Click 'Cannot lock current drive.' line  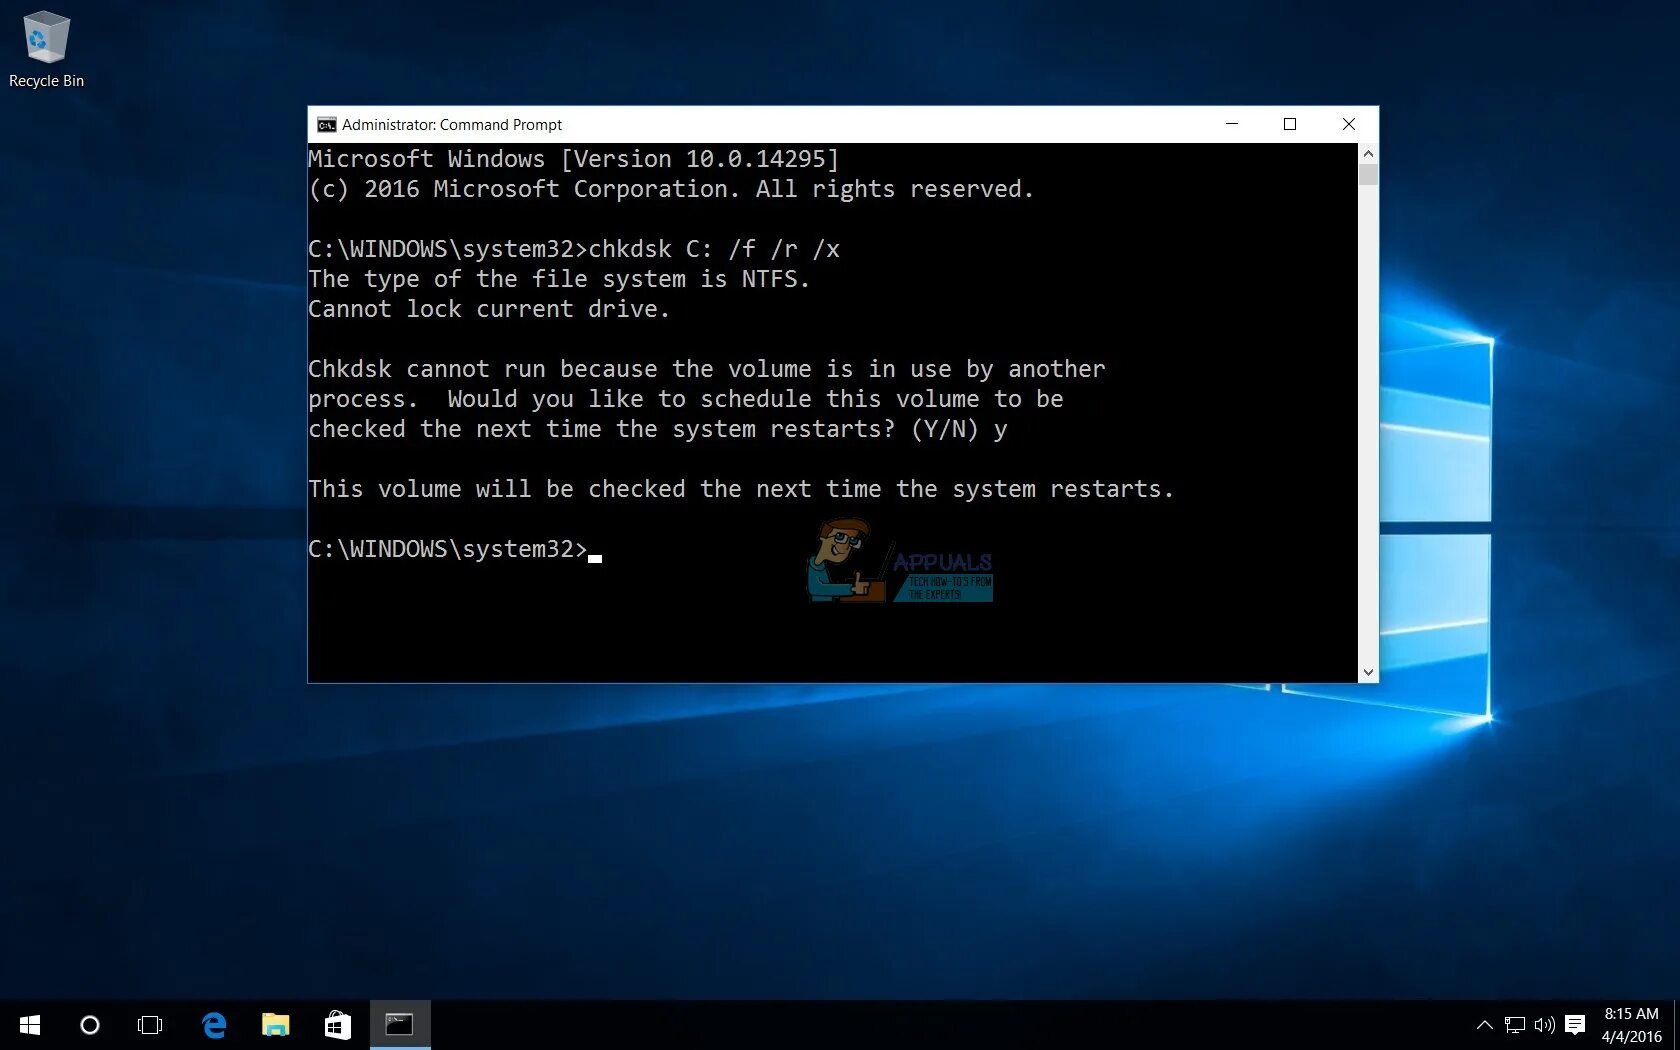coord(488,309)
